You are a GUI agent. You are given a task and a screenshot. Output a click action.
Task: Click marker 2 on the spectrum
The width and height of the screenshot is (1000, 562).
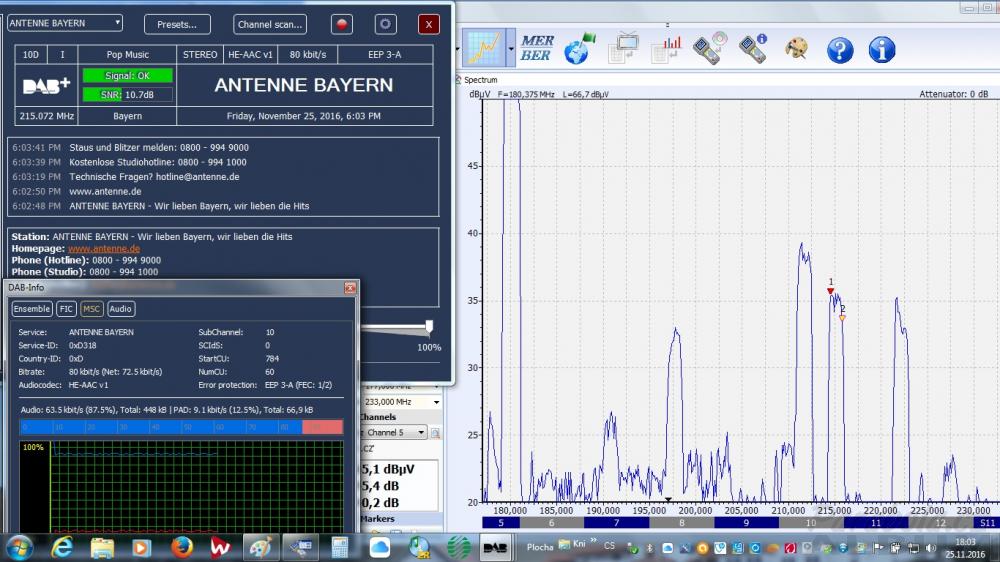point(842,318)
